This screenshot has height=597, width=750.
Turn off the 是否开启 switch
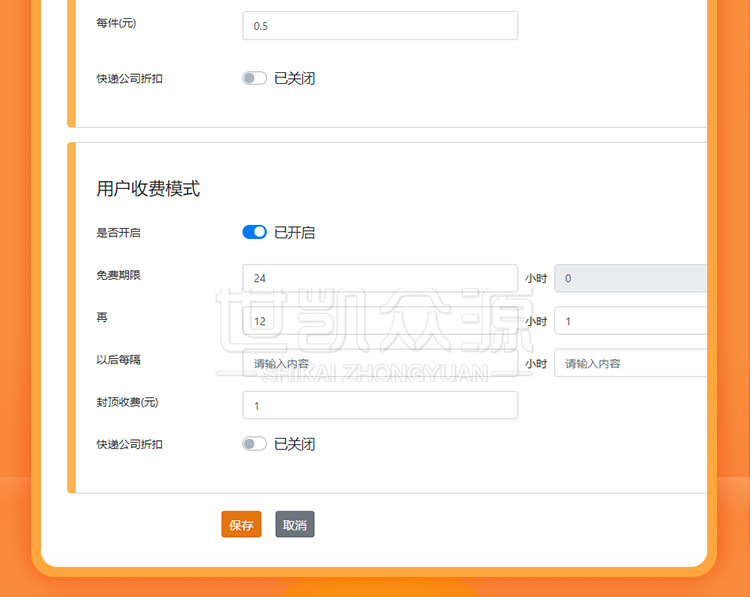254,232
